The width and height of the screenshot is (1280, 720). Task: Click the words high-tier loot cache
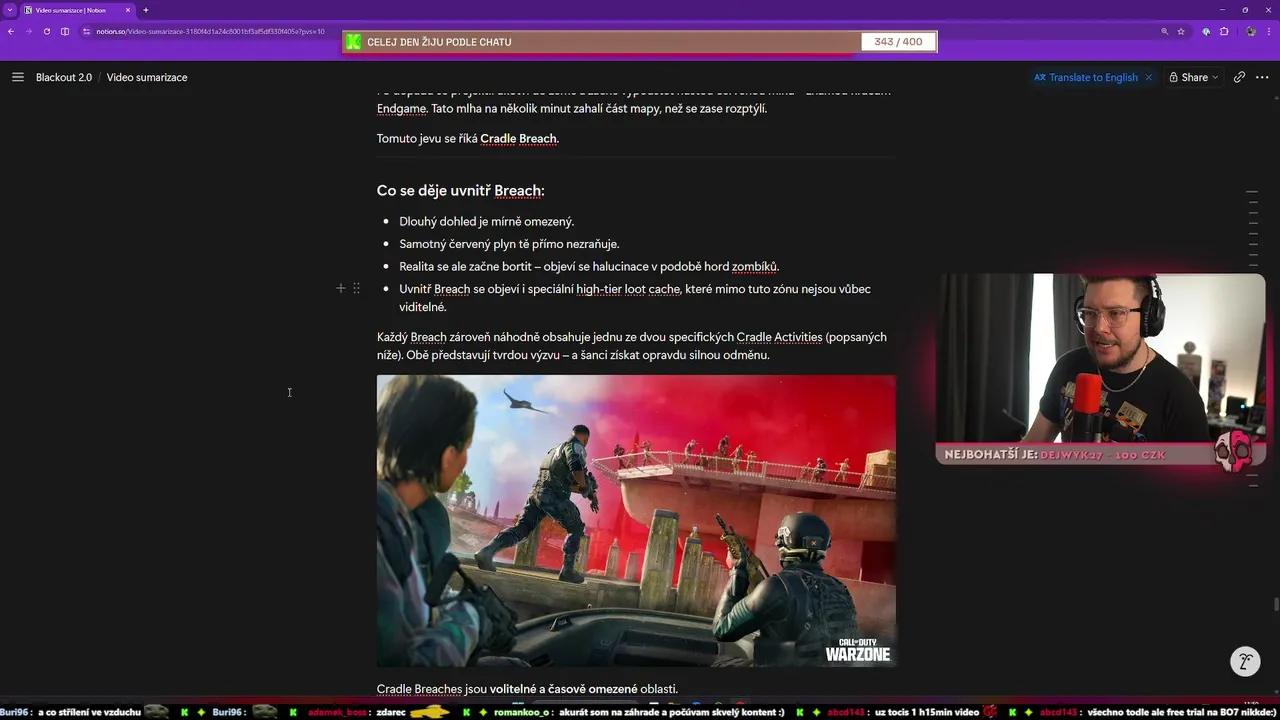pyautogui.click(x=628, y=289)
